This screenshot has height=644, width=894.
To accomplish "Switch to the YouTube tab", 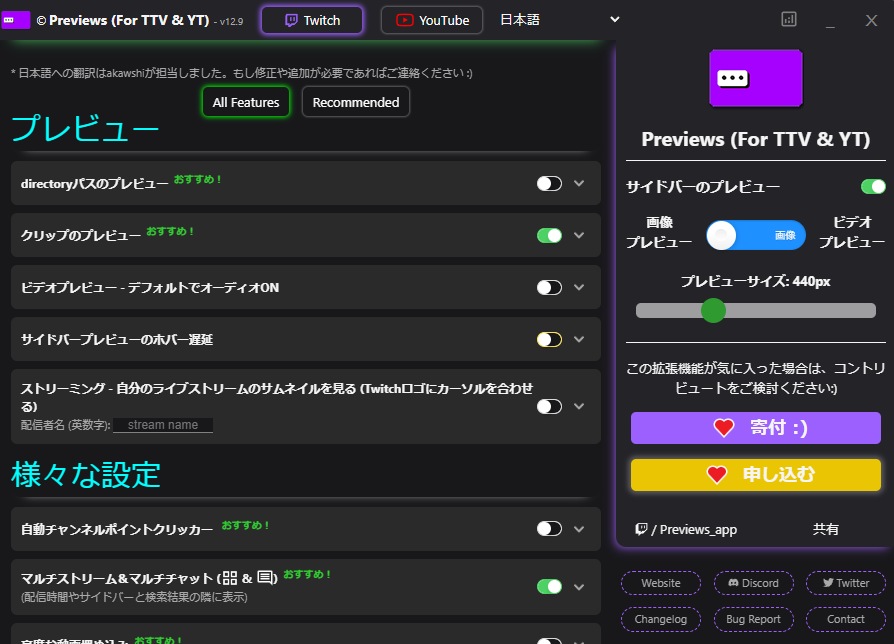I will click(x=432, y=21).
